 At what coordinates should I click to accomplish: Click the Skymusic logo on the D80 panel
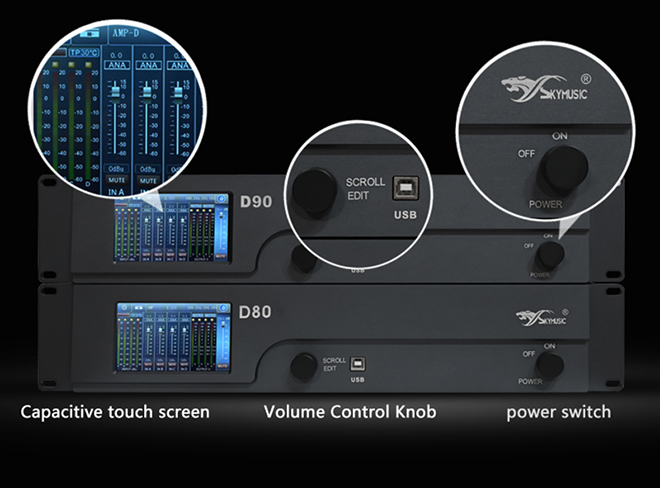tap(546, 319)
